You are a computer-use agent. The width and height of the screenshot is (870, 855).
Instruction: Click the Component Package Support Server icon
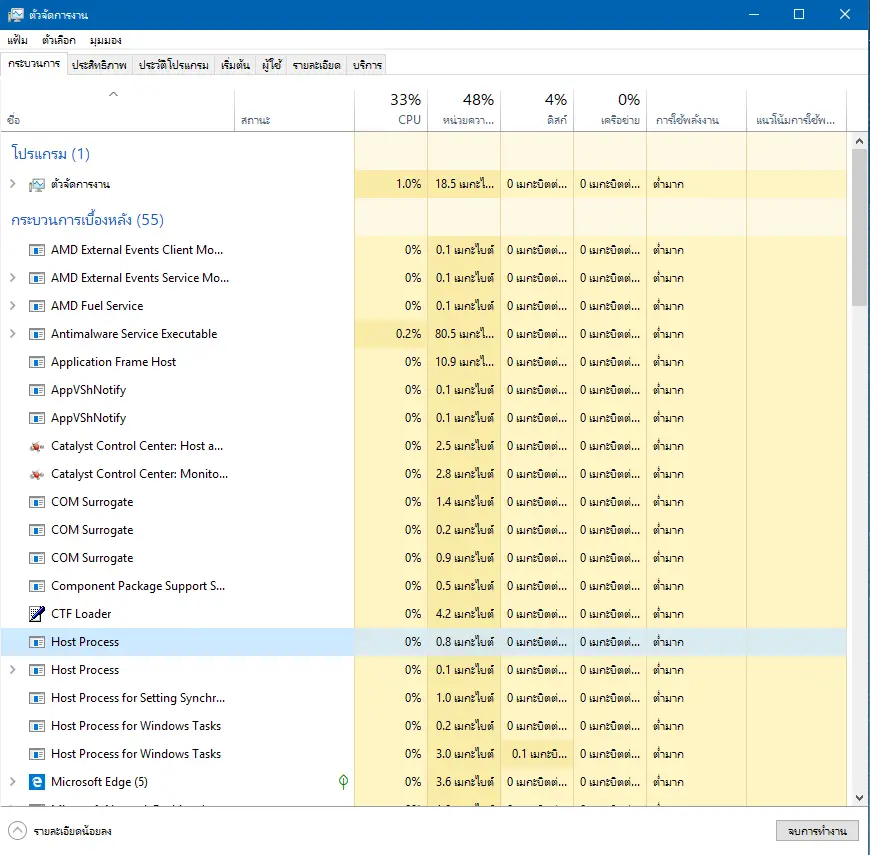(x=37, y=586)
